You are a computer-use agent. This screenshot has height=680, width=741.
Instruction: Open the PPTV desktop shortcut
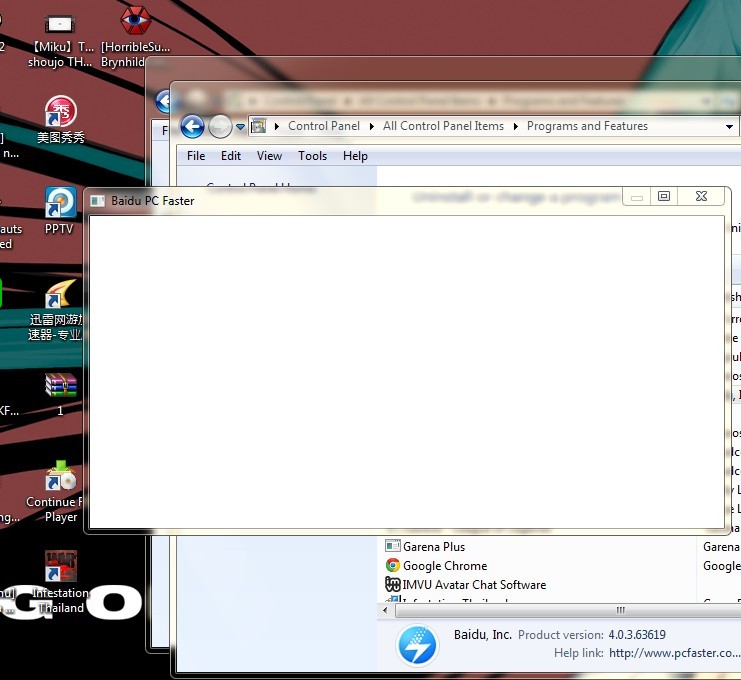pos(60,203)
